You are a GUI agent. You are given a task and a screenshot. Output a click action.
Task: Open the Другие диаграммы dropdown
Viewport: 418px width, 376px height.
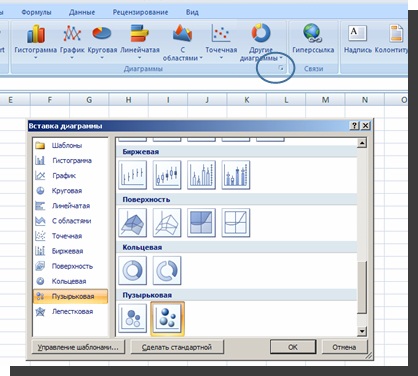point(261,42)
